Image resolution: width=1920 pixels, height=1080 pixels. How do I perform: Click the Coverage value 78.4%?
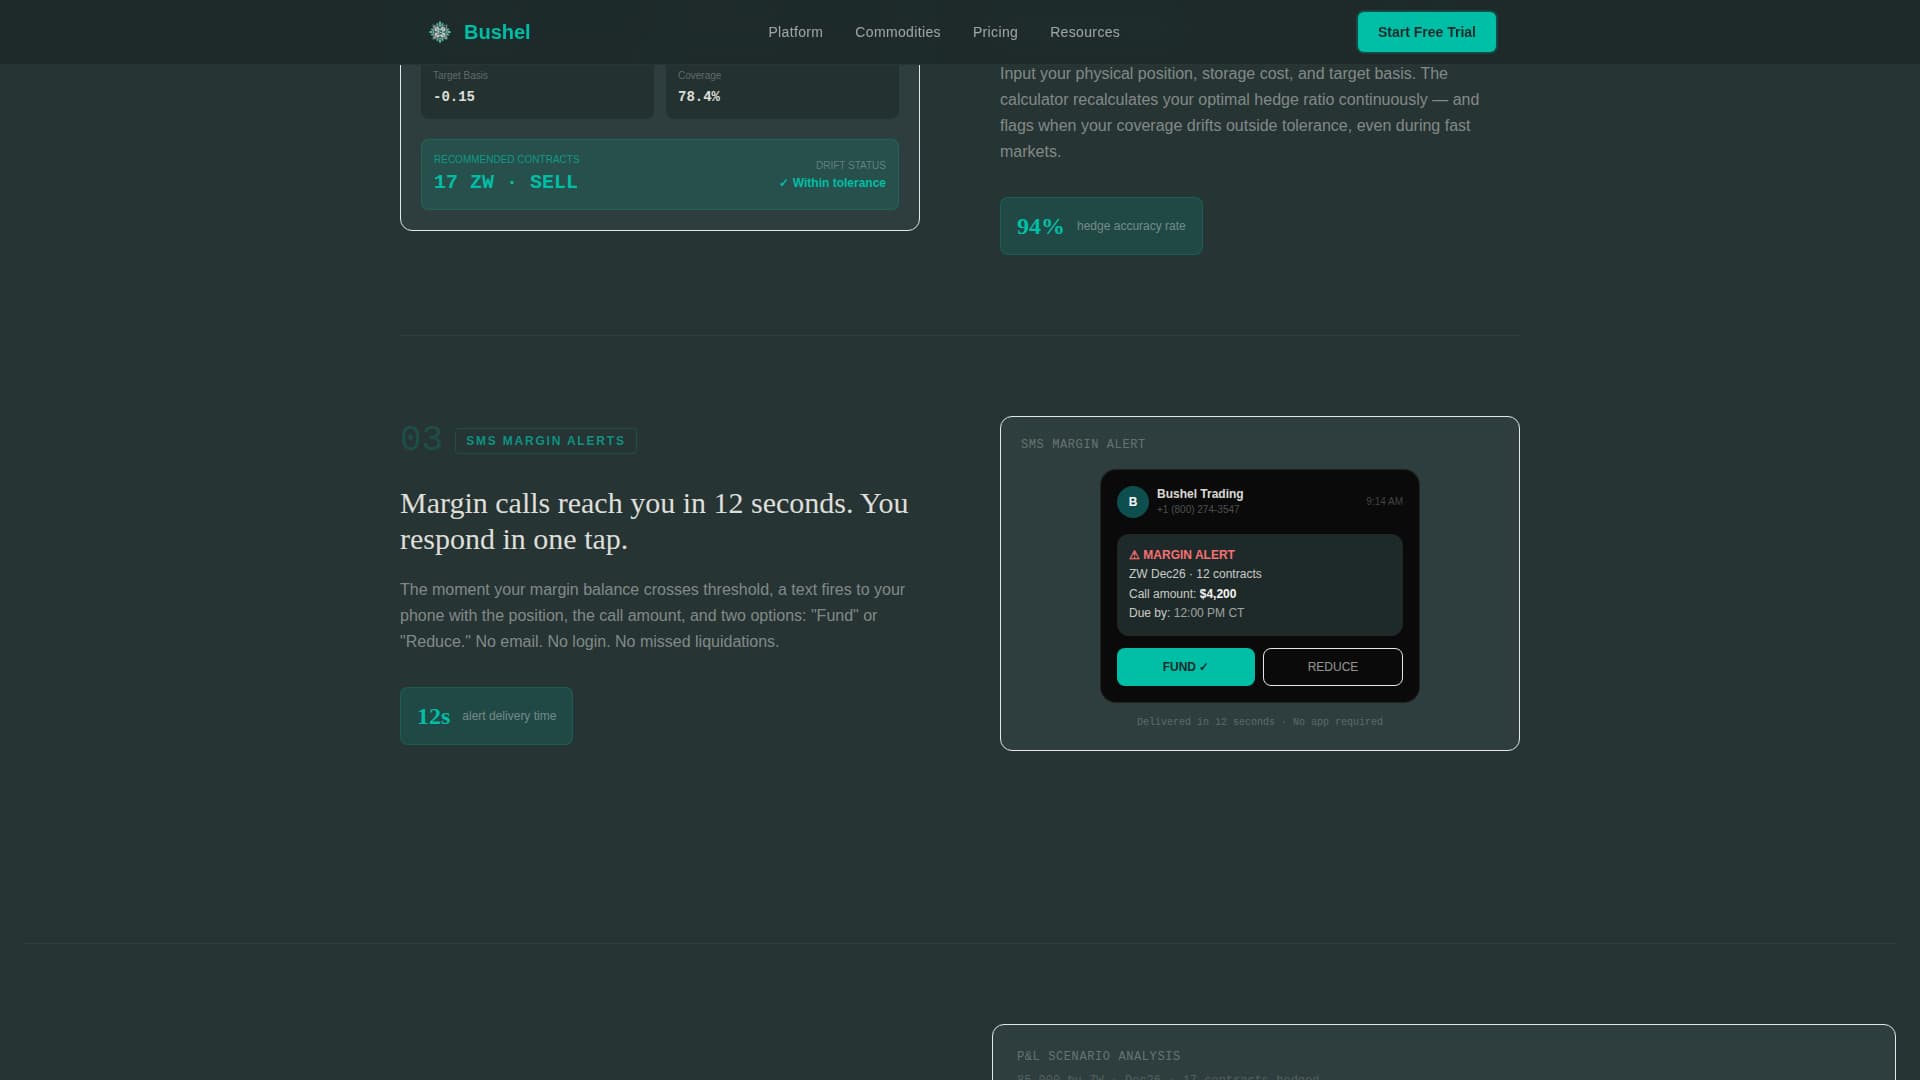(x=699, y=97)
